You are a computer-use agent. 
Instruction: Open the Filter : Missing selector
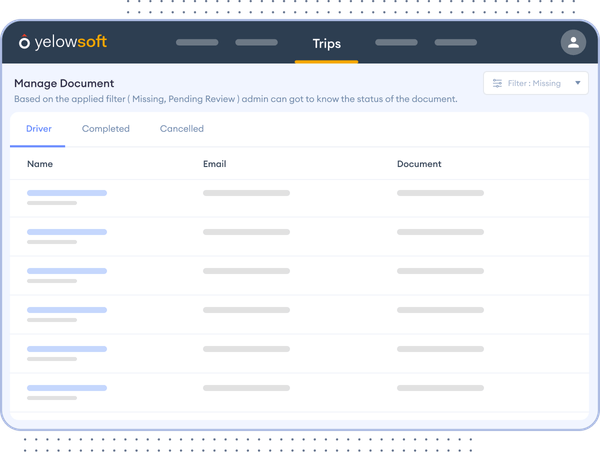click(535, 83)
